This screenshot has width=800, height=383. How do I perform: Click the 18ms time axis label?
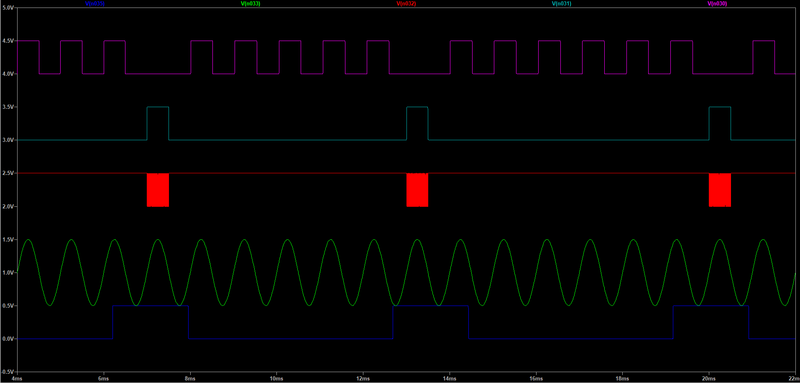coord(622,379)
